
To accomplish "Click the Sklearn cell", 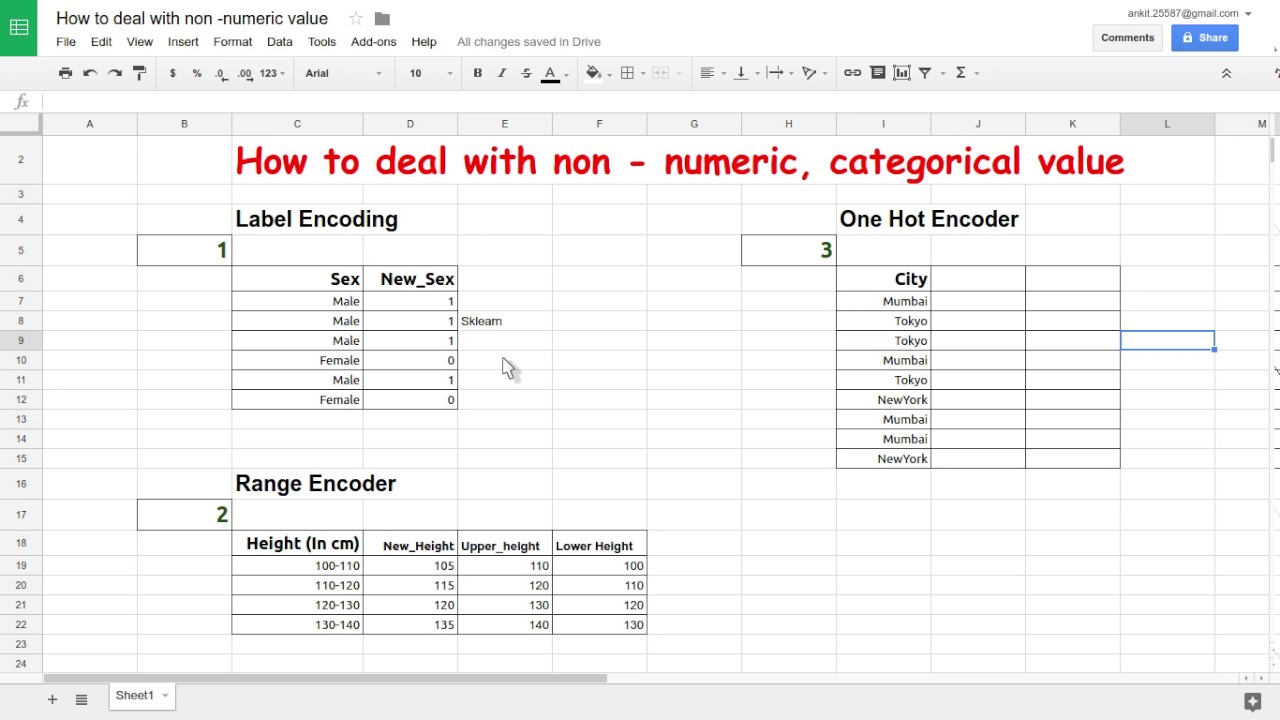I will coord(505,321).
